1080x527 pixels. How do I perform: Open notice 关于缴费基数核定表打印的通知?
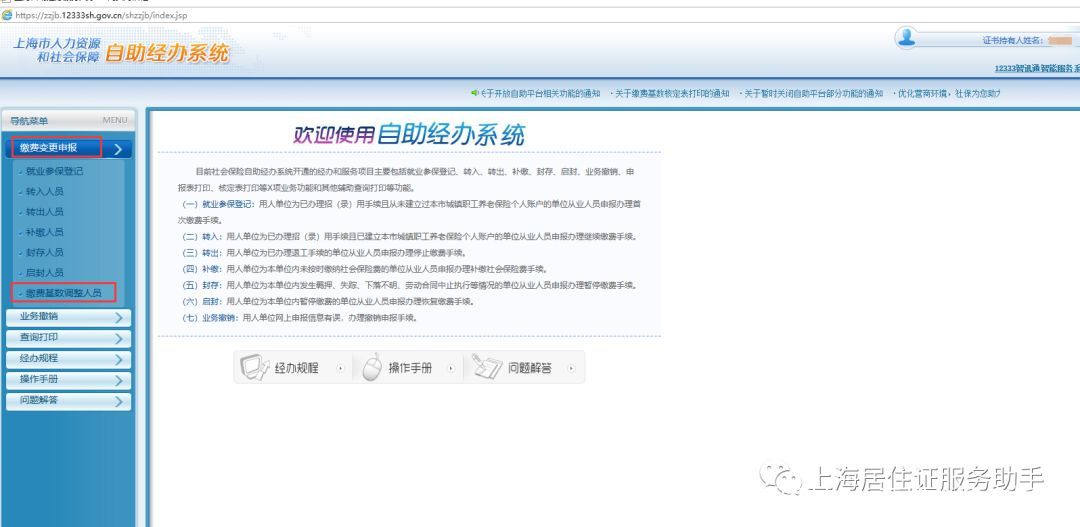[x=672, y=94]
